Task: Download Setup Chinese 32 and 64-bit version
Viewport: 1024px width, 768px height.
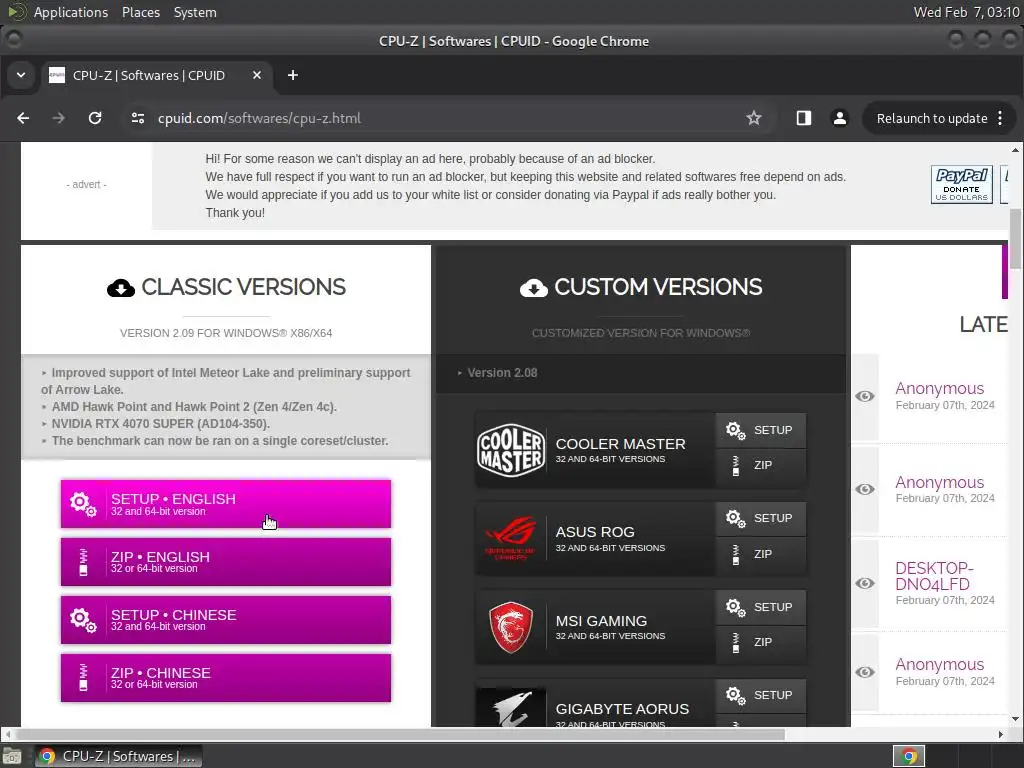Action: point(226,620)
